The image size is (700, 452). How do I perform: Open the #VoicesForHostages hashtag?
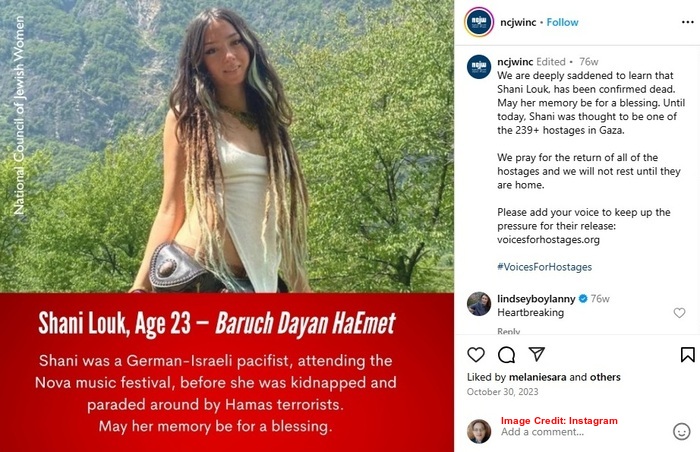click(x=544, y=267)
